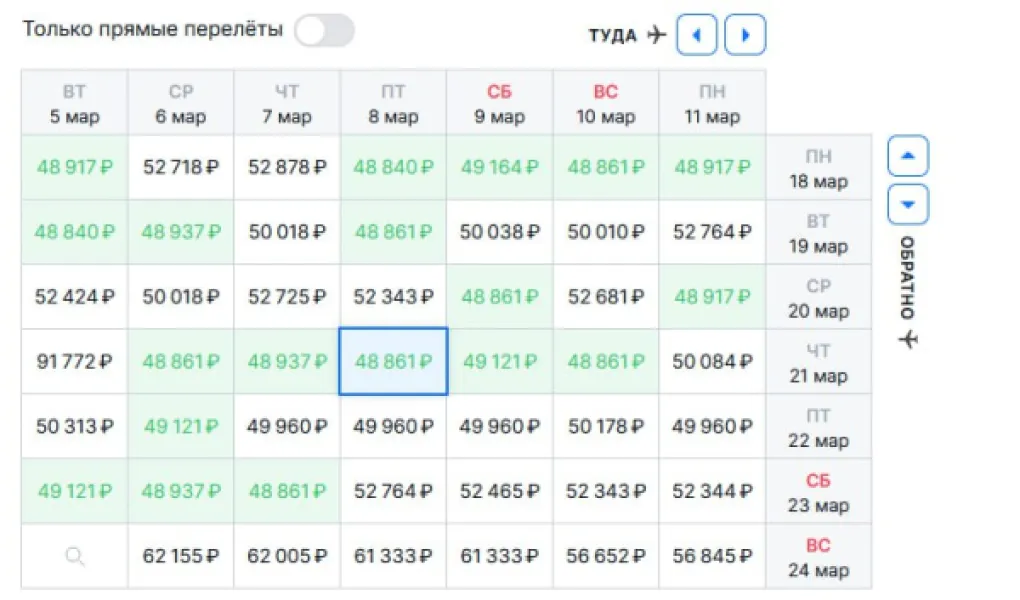The width and height of the screenshot is (1020, 600).
Task: Click the ПТ 22 мар return row label
Action: point(818,427)
